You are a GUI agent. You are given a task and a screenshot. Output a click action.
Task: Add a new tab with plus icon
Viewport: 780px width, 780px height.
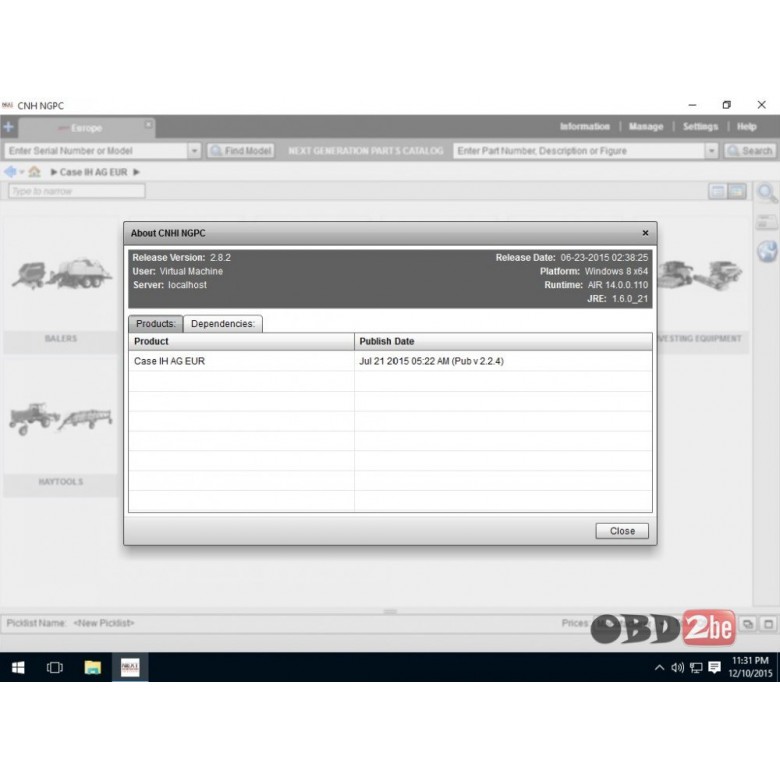pyautogui.click(x=8, y=127)
